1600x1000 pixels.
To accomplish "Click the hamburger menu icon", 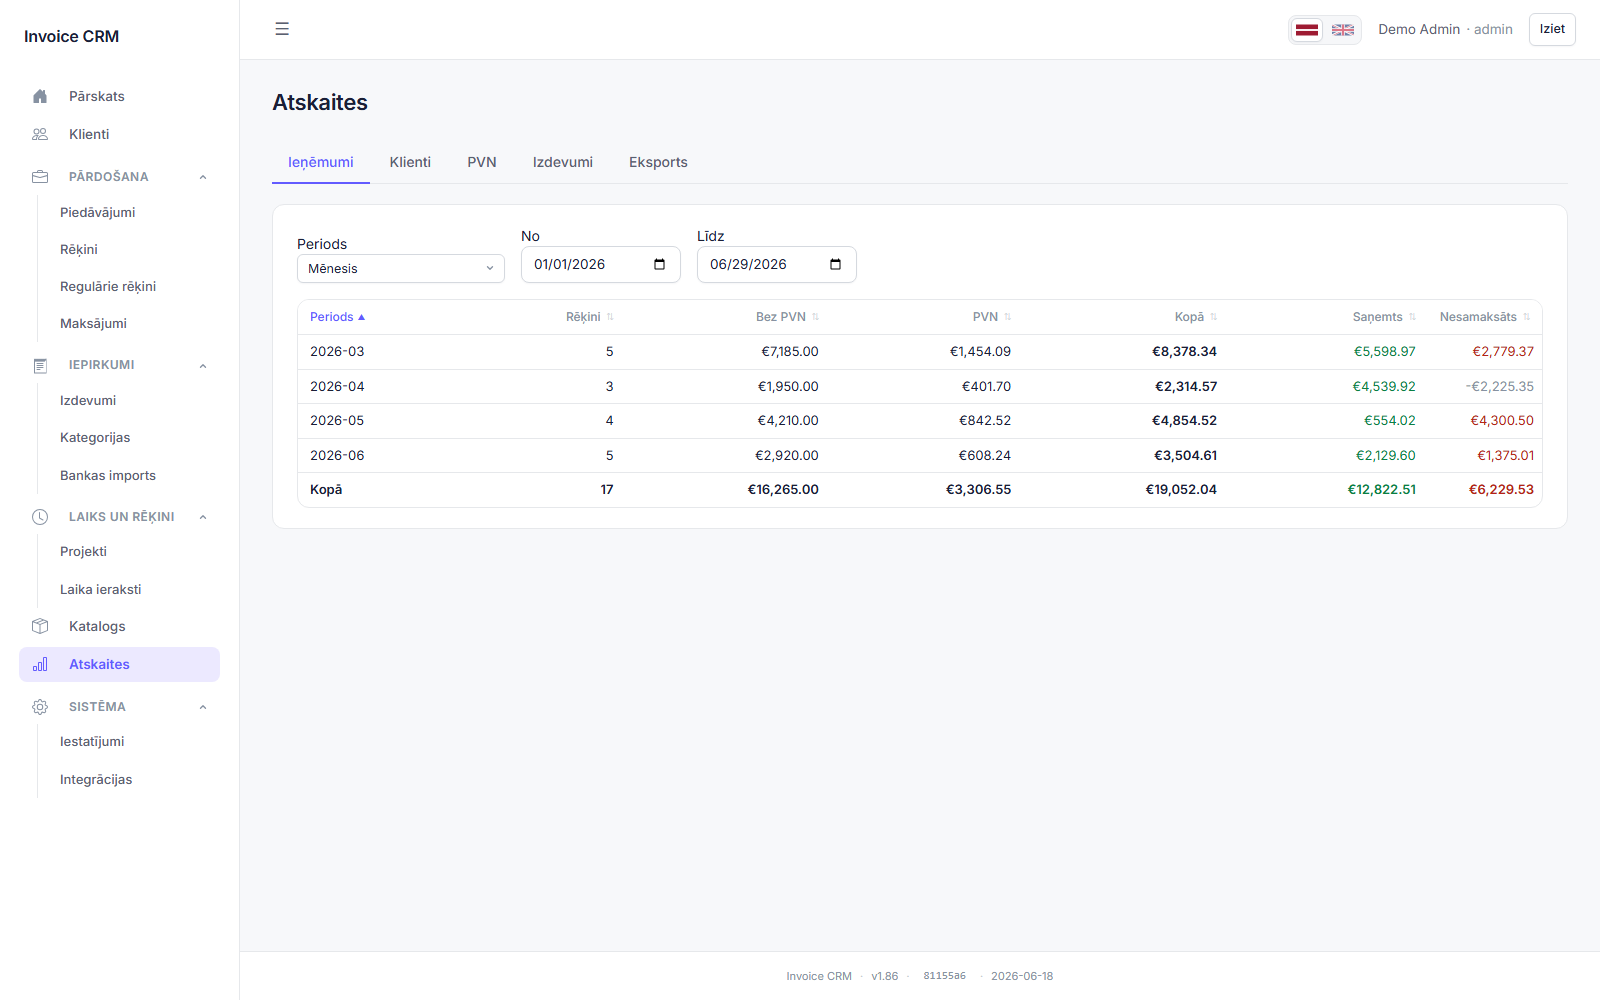I will tap(282, 29).
